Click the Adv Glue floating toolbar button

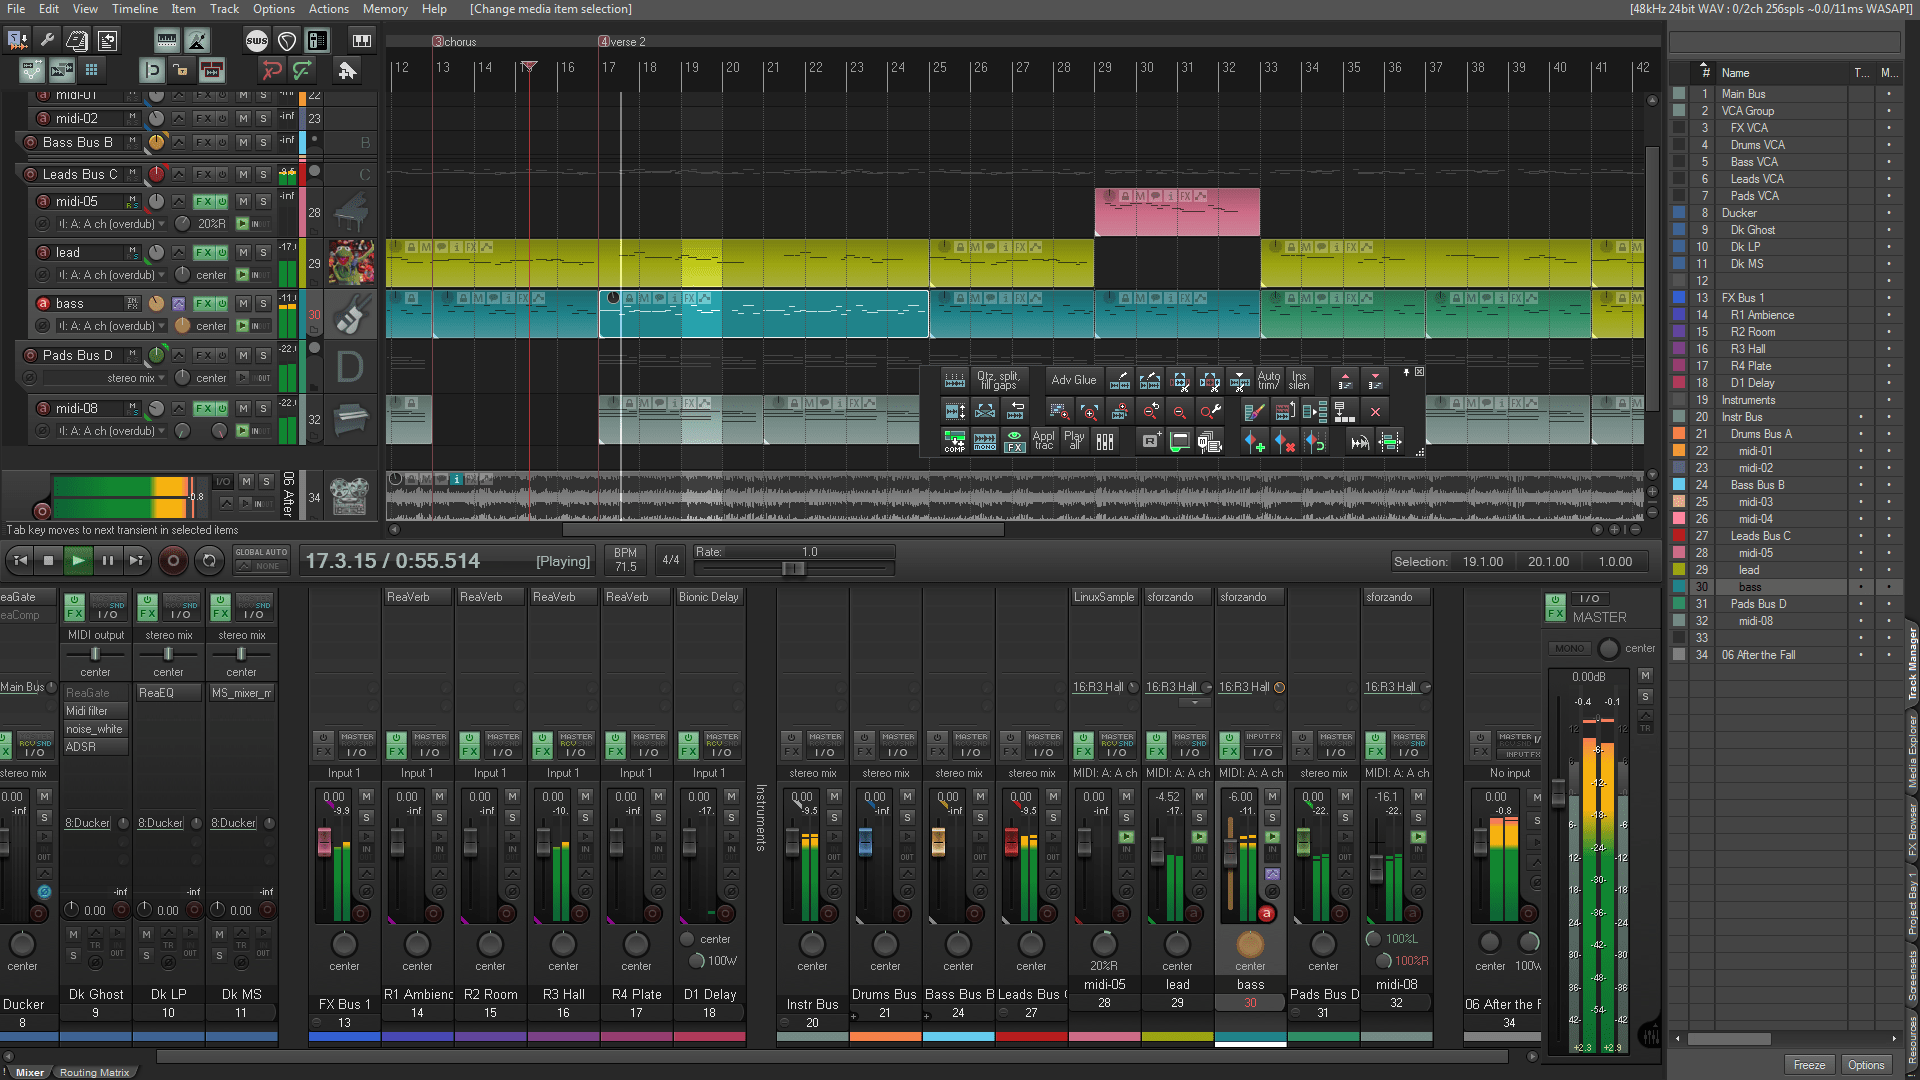(1073, 380)
